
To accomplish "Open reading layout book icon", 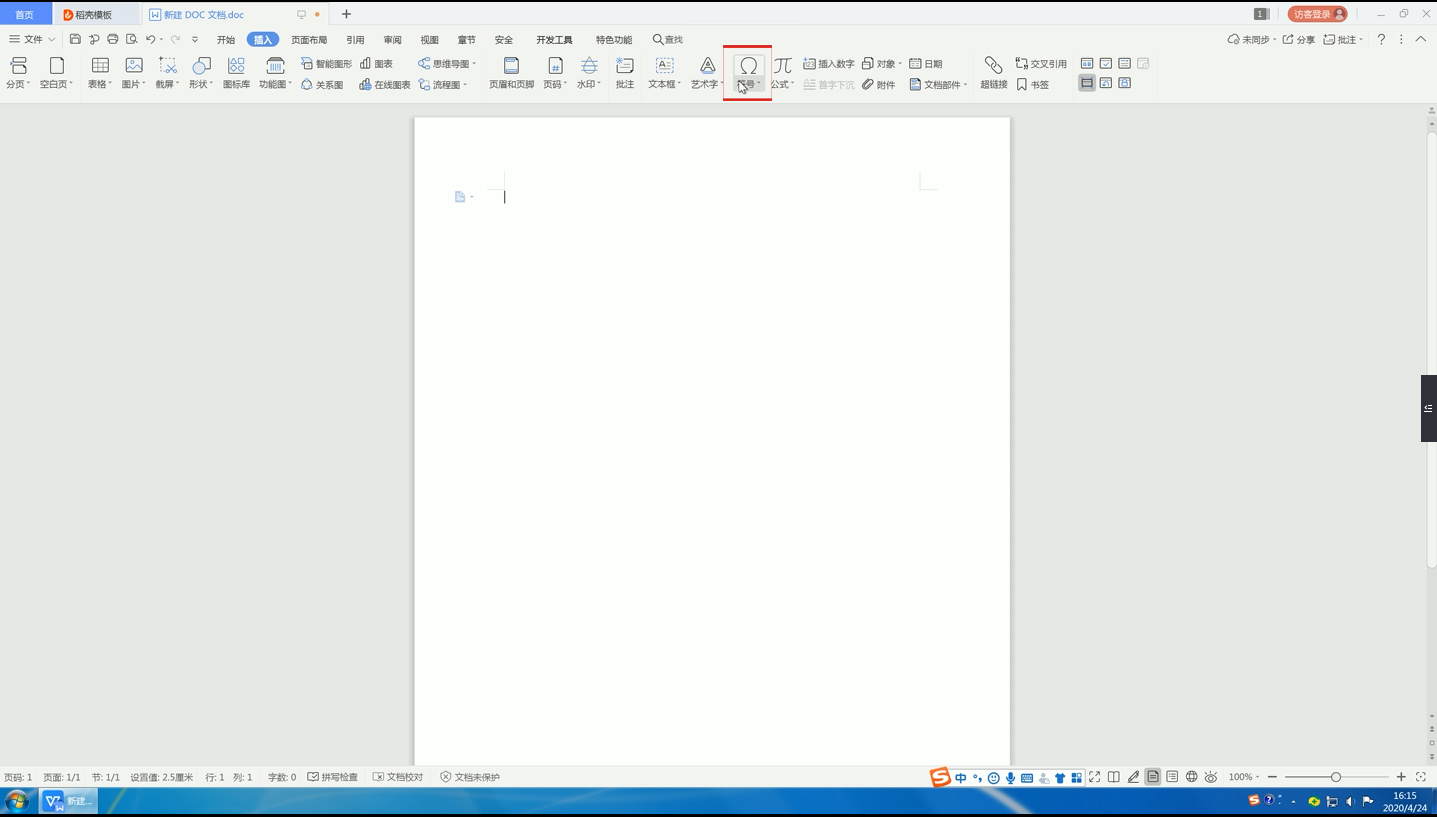I will pyautogui.click(x=1114, y=777).
